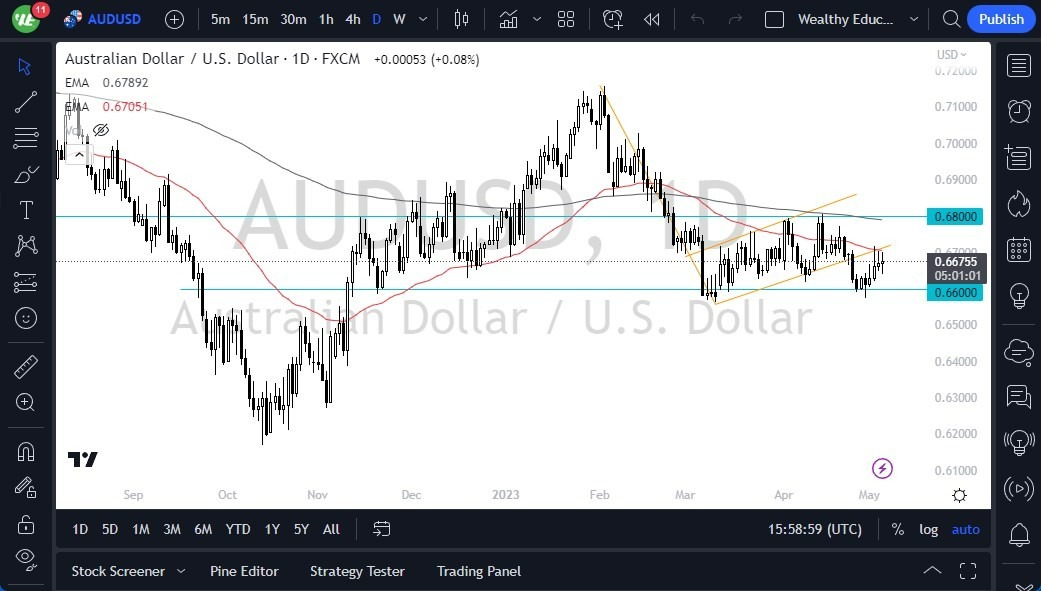The image size is (1041, 591).
Task: Open the Alerts panel on the right sidebar
Action: click(x=1018, y=111)
